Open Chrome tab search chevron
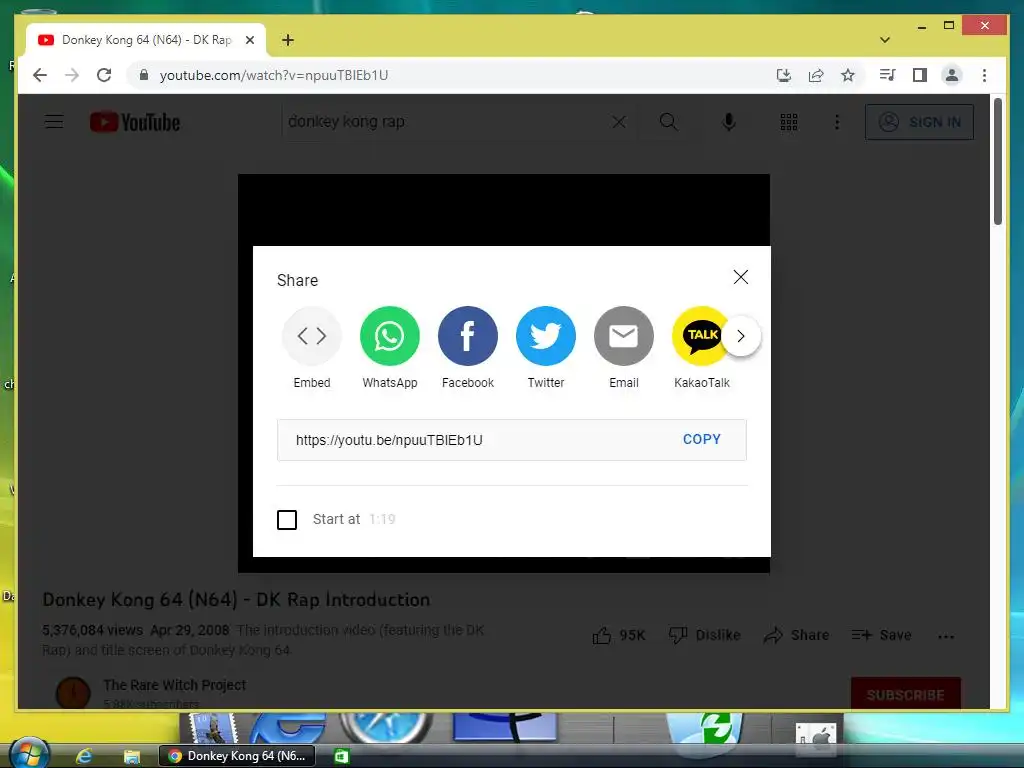 click(x=885, y=40)
